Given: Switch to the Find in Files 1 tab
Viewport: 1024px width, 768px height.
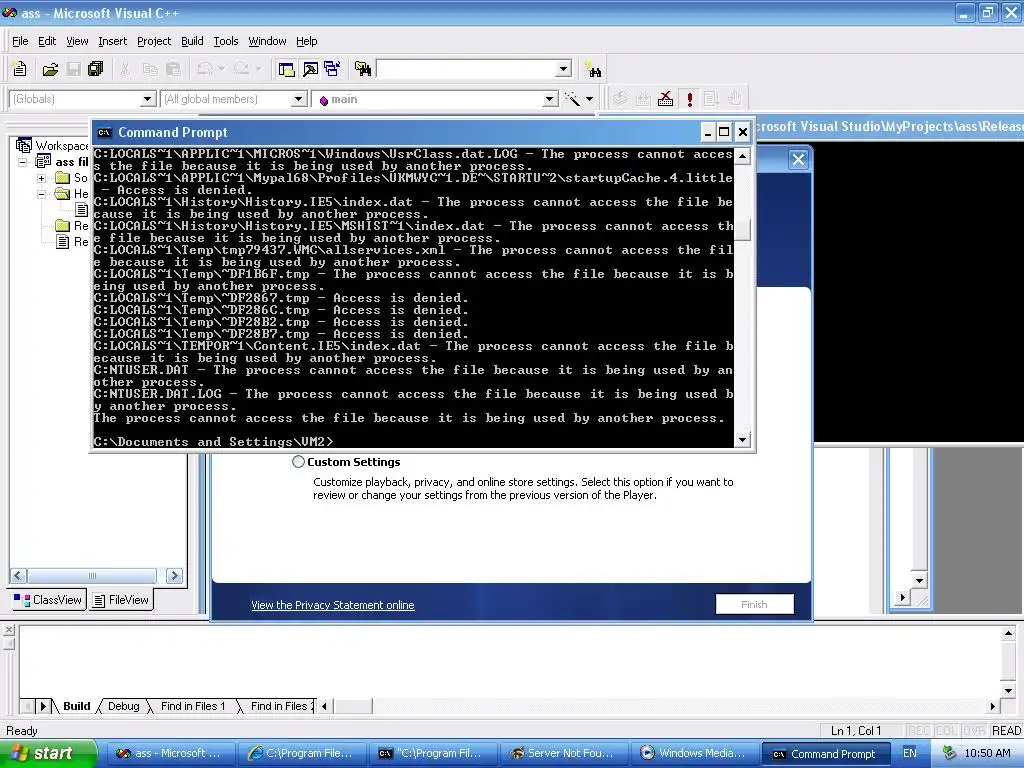Looking at the screenshot, I should (x=193, y=706).
